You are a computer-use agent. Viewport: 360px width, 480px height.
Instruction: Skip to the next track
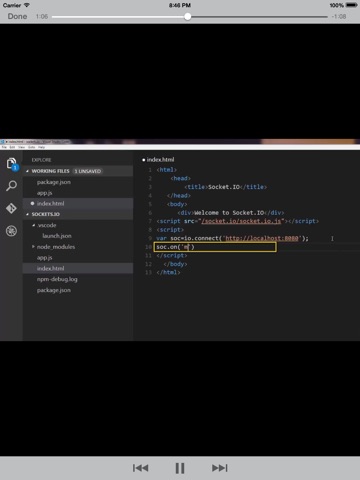pos(220,468)
